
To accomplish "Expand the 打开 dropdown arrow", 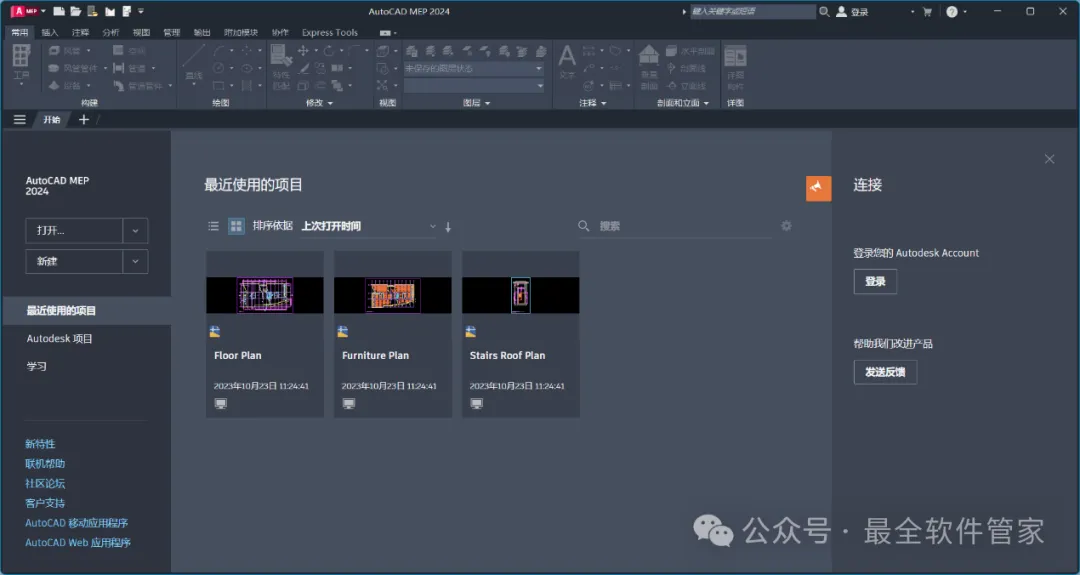I will pyautogui.click(x=135, y=231).
